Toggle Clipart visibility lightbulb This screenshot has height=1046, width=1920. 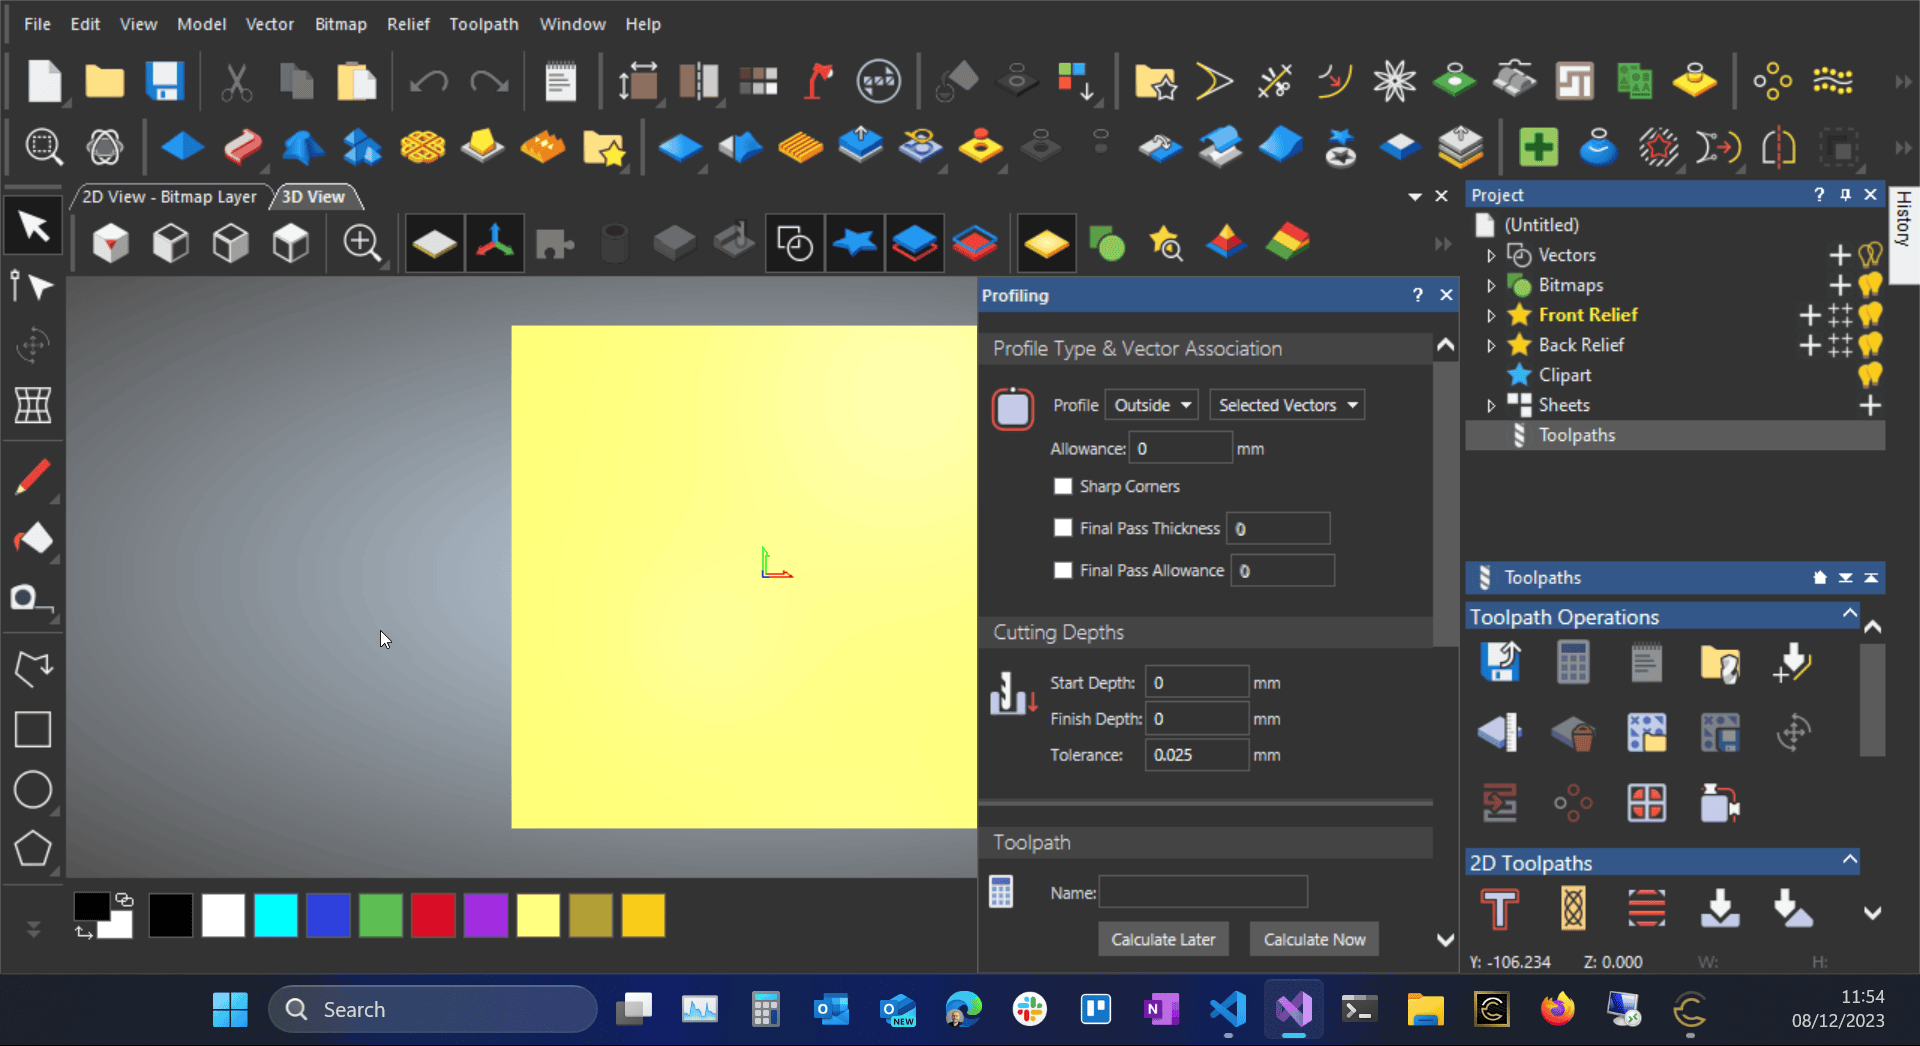pyautogui.click(x=1870, y=375)
